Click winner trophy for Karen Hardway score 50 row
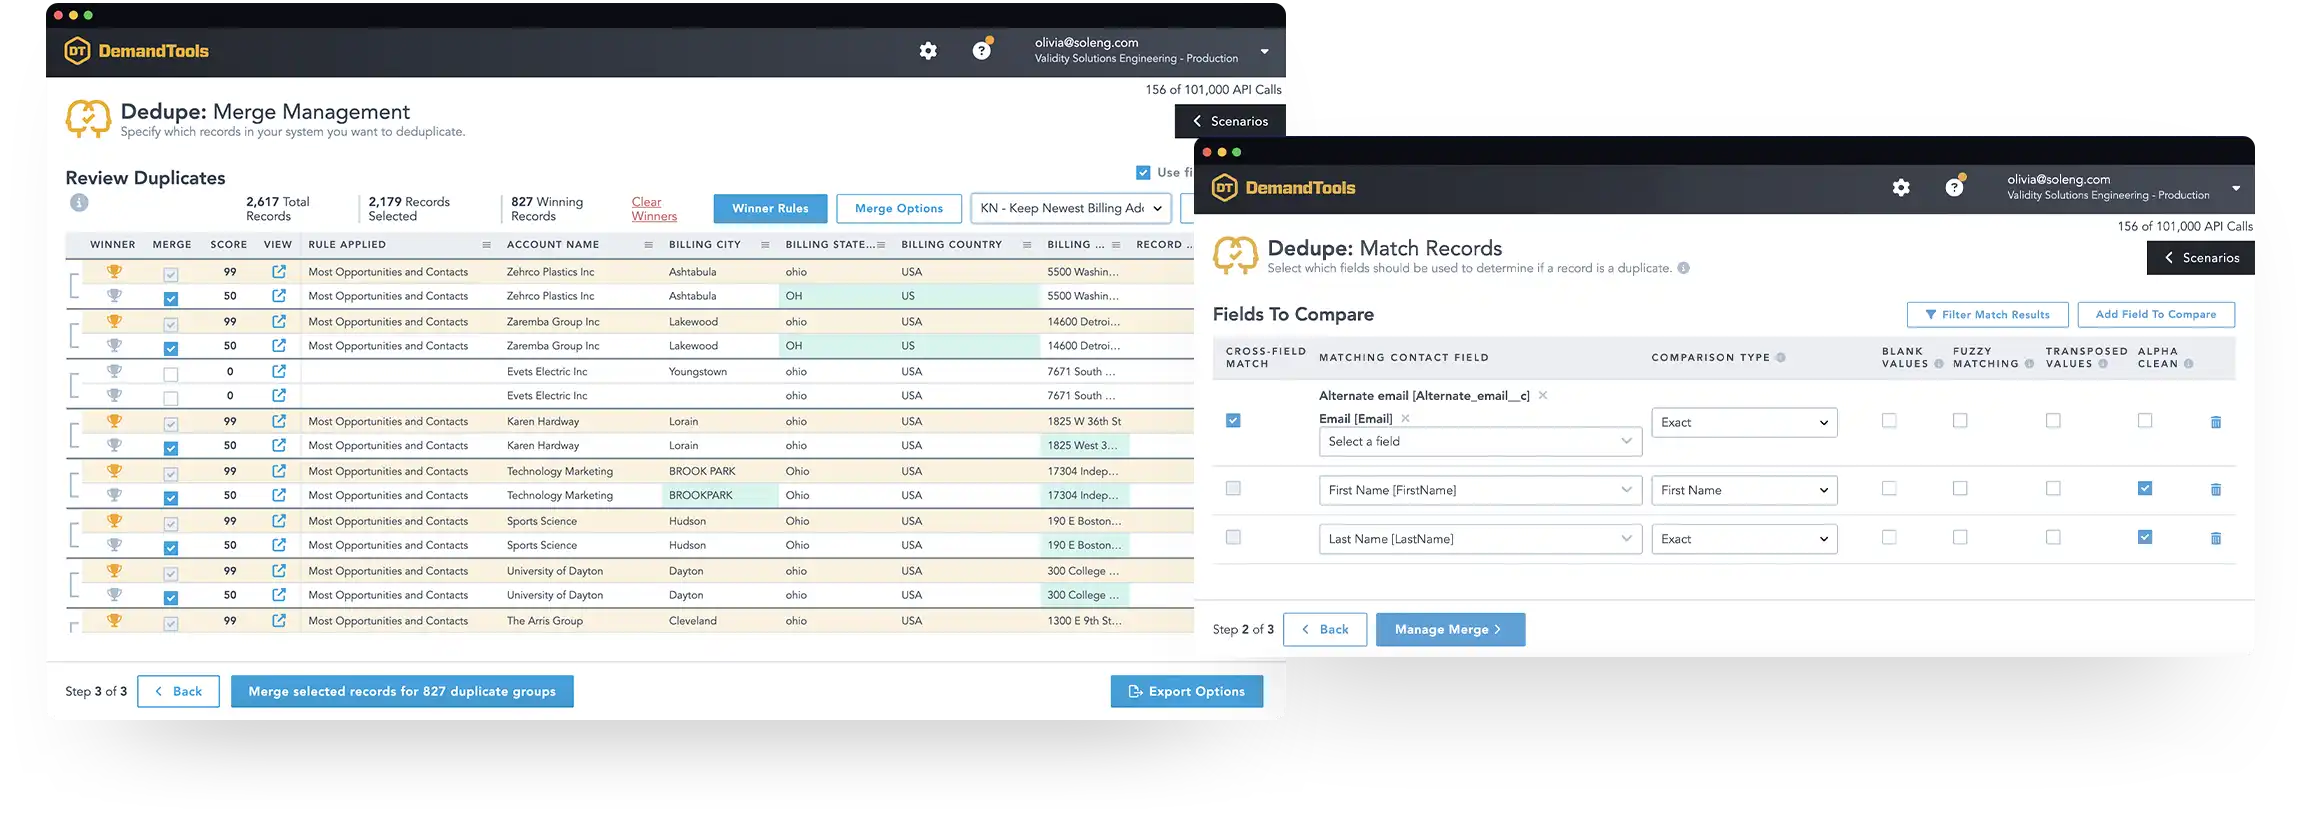2300x830 pixels. [x=114, y=445]
